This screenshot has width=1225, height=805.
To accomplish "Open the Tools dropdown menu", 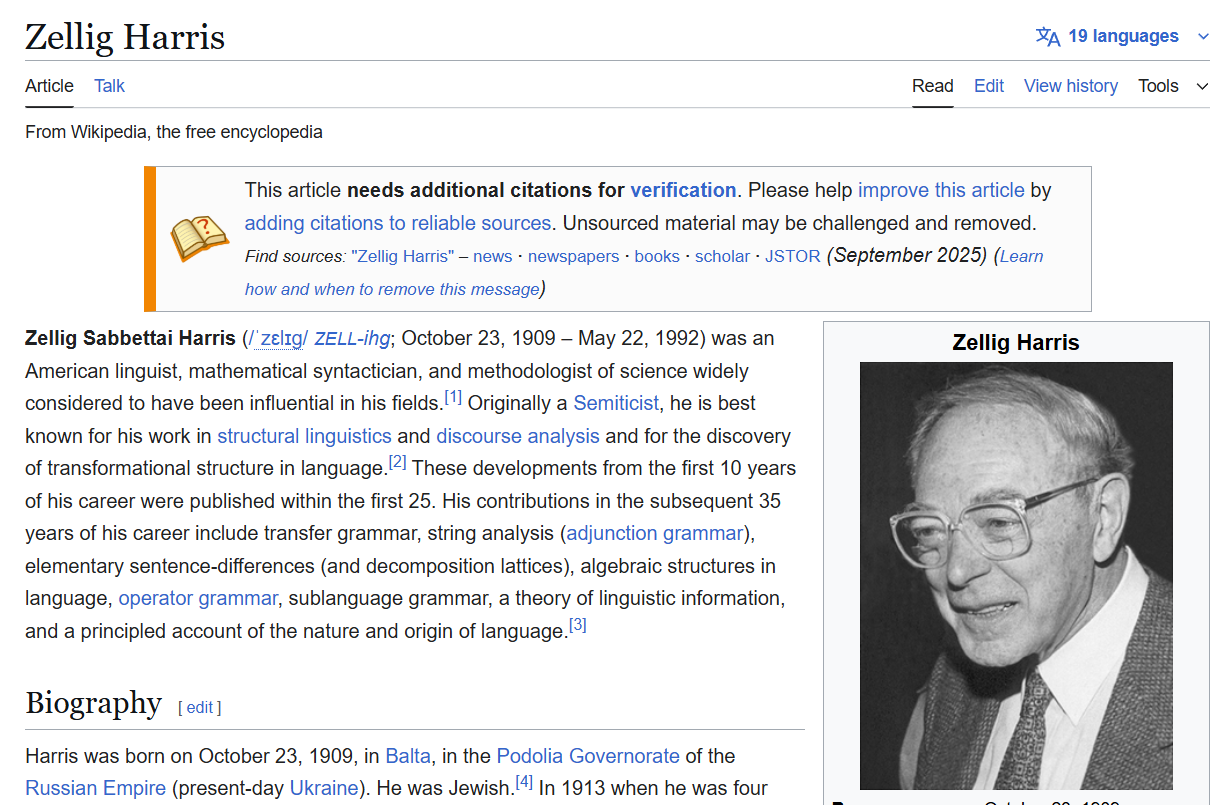I will (1172, 86).
